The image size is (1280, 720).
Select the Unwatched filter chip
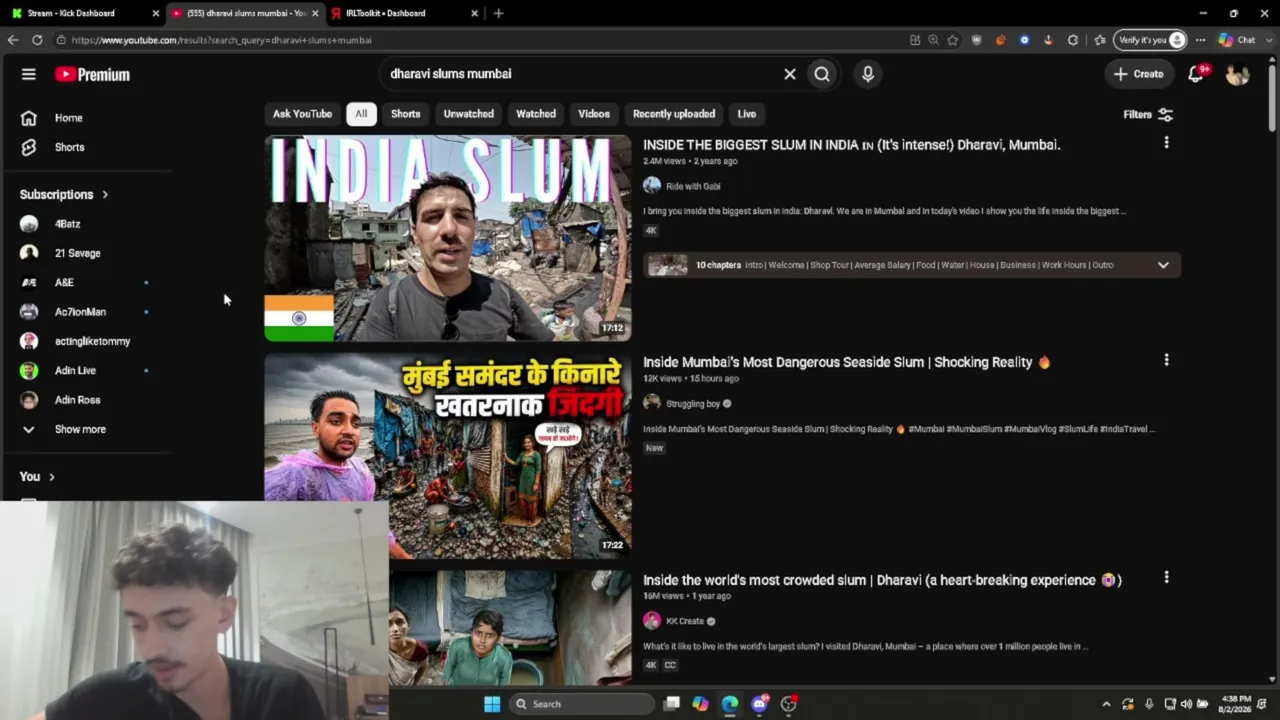pos(469,114)
